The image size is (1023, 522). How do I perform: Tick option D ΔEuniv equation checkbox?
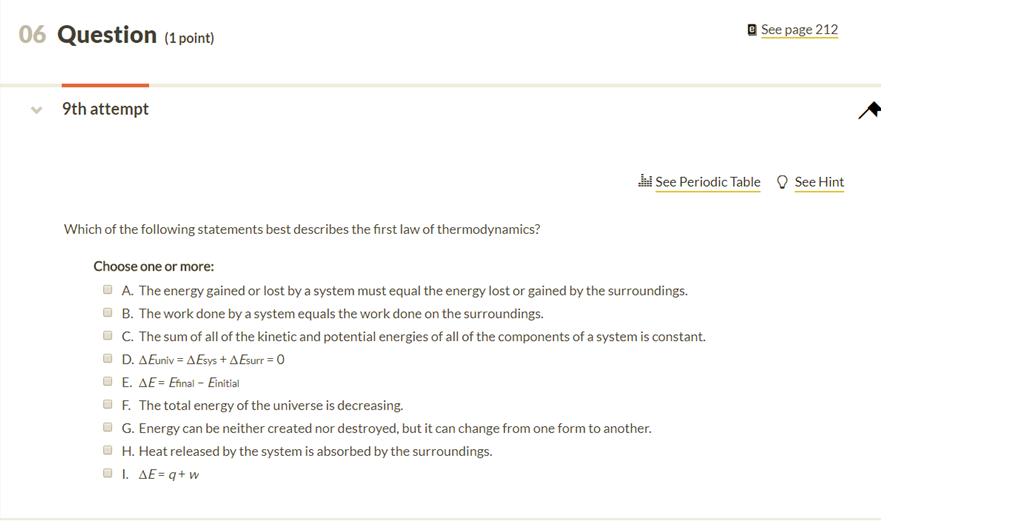click(x=108, y=358)
